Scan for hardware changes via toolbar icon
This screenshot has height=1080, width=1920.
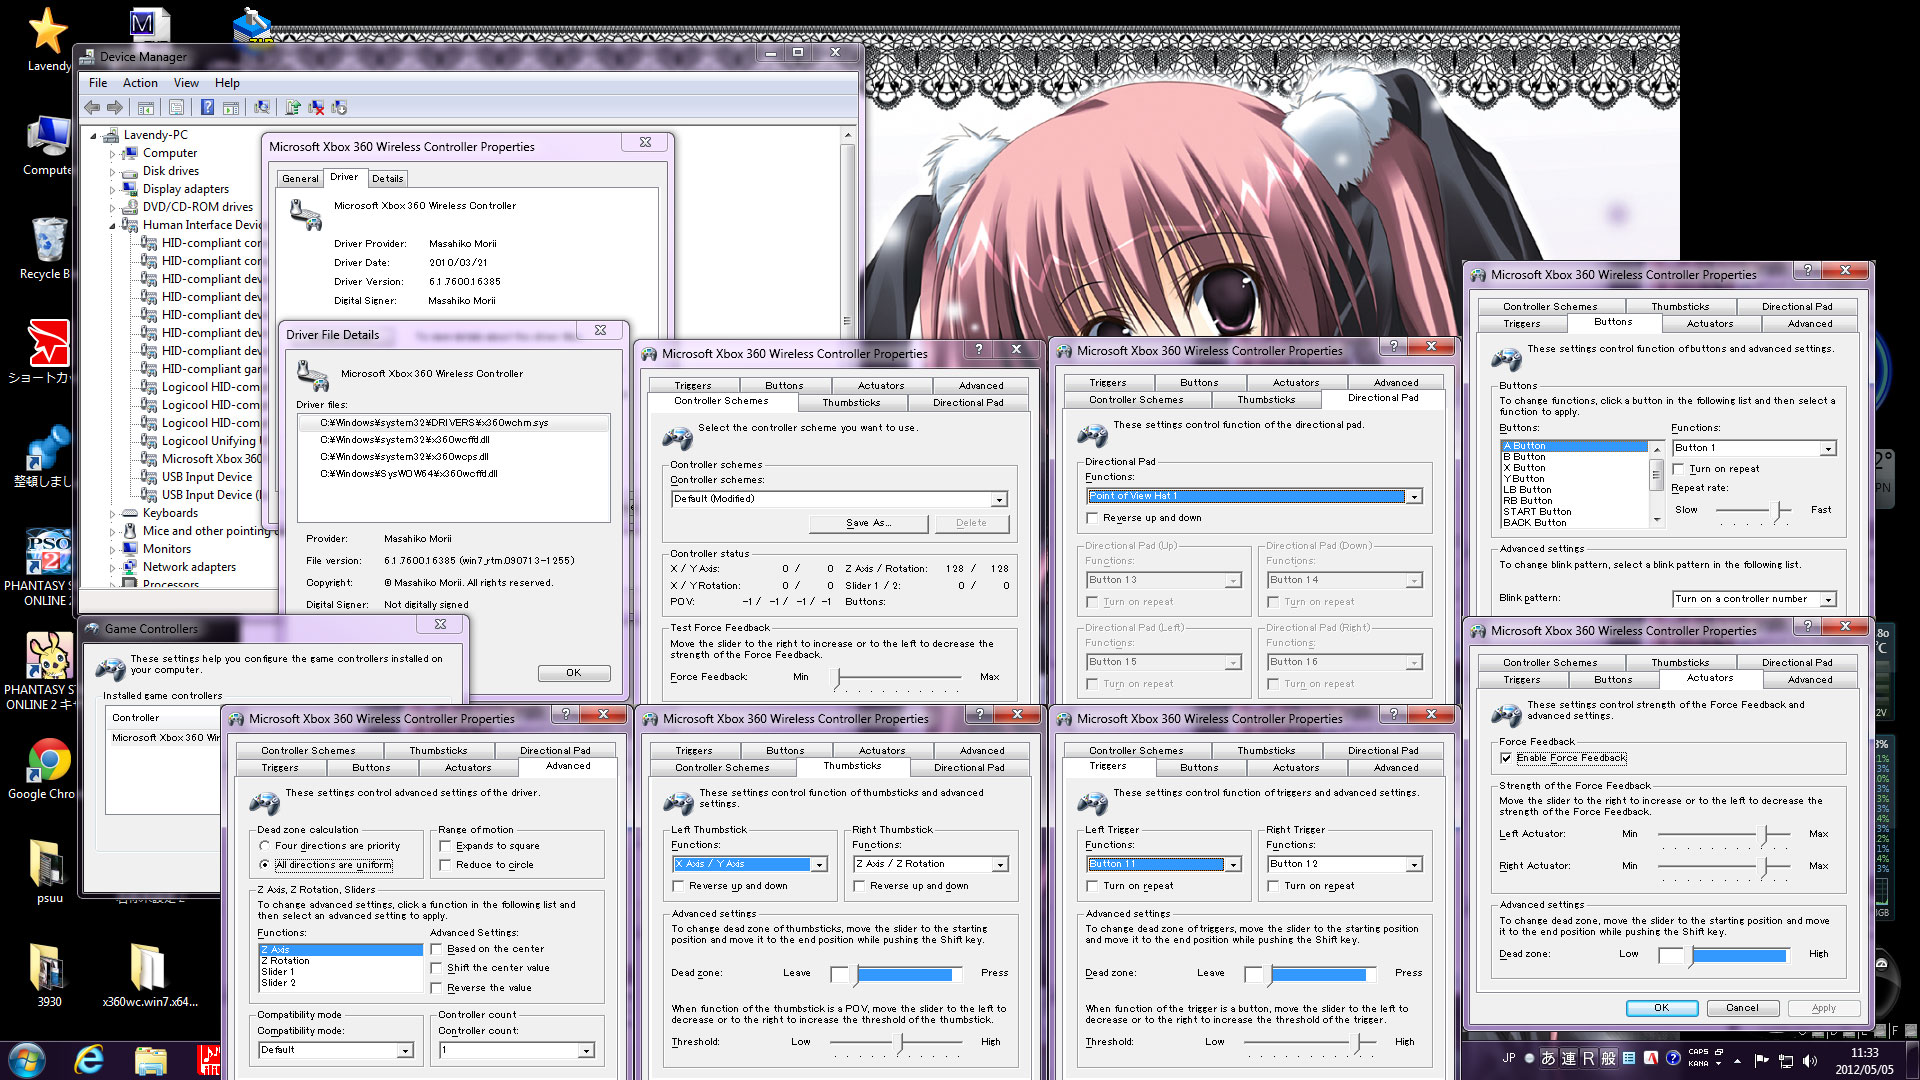coord(262,107)
